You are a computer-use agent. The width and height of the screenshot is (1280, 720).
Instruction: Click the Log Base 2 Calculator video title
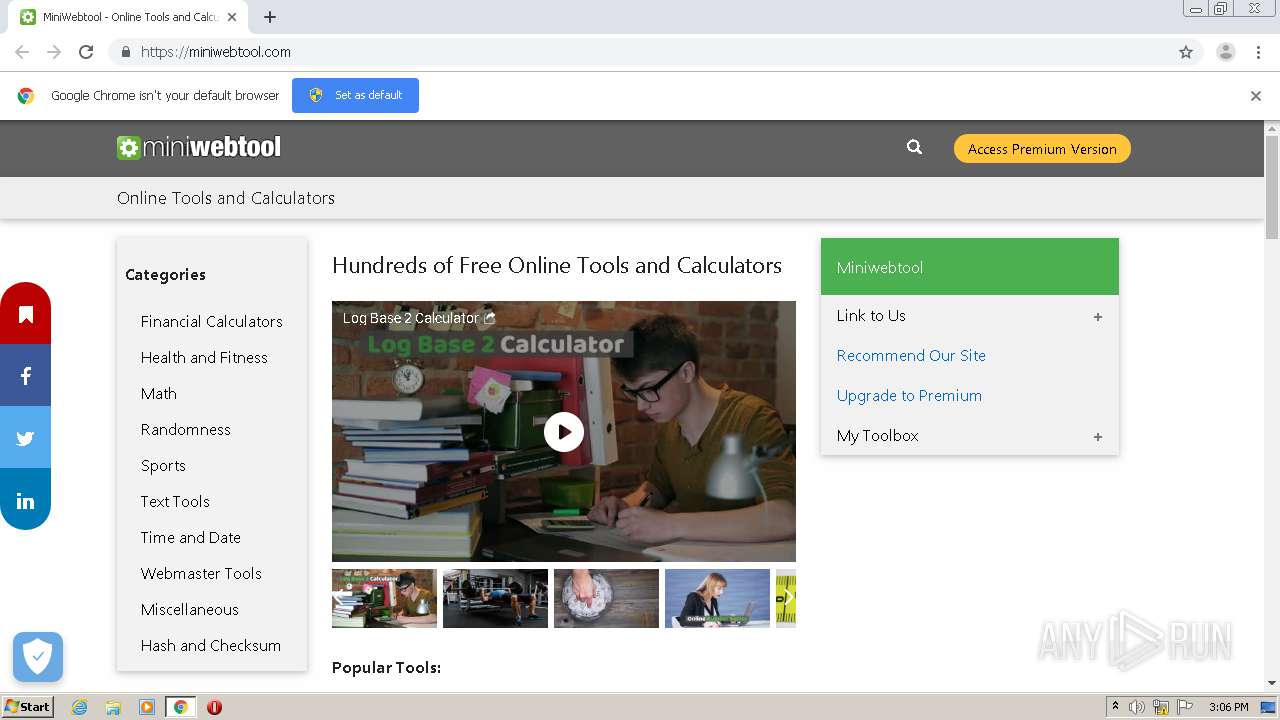(410, 318)
